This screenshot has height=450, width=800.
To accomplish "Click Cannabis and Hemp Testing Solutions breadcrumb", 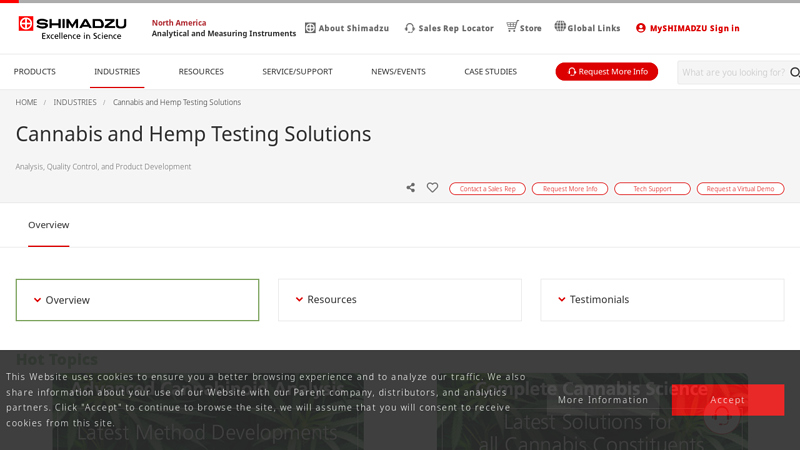I will [177, 102].
